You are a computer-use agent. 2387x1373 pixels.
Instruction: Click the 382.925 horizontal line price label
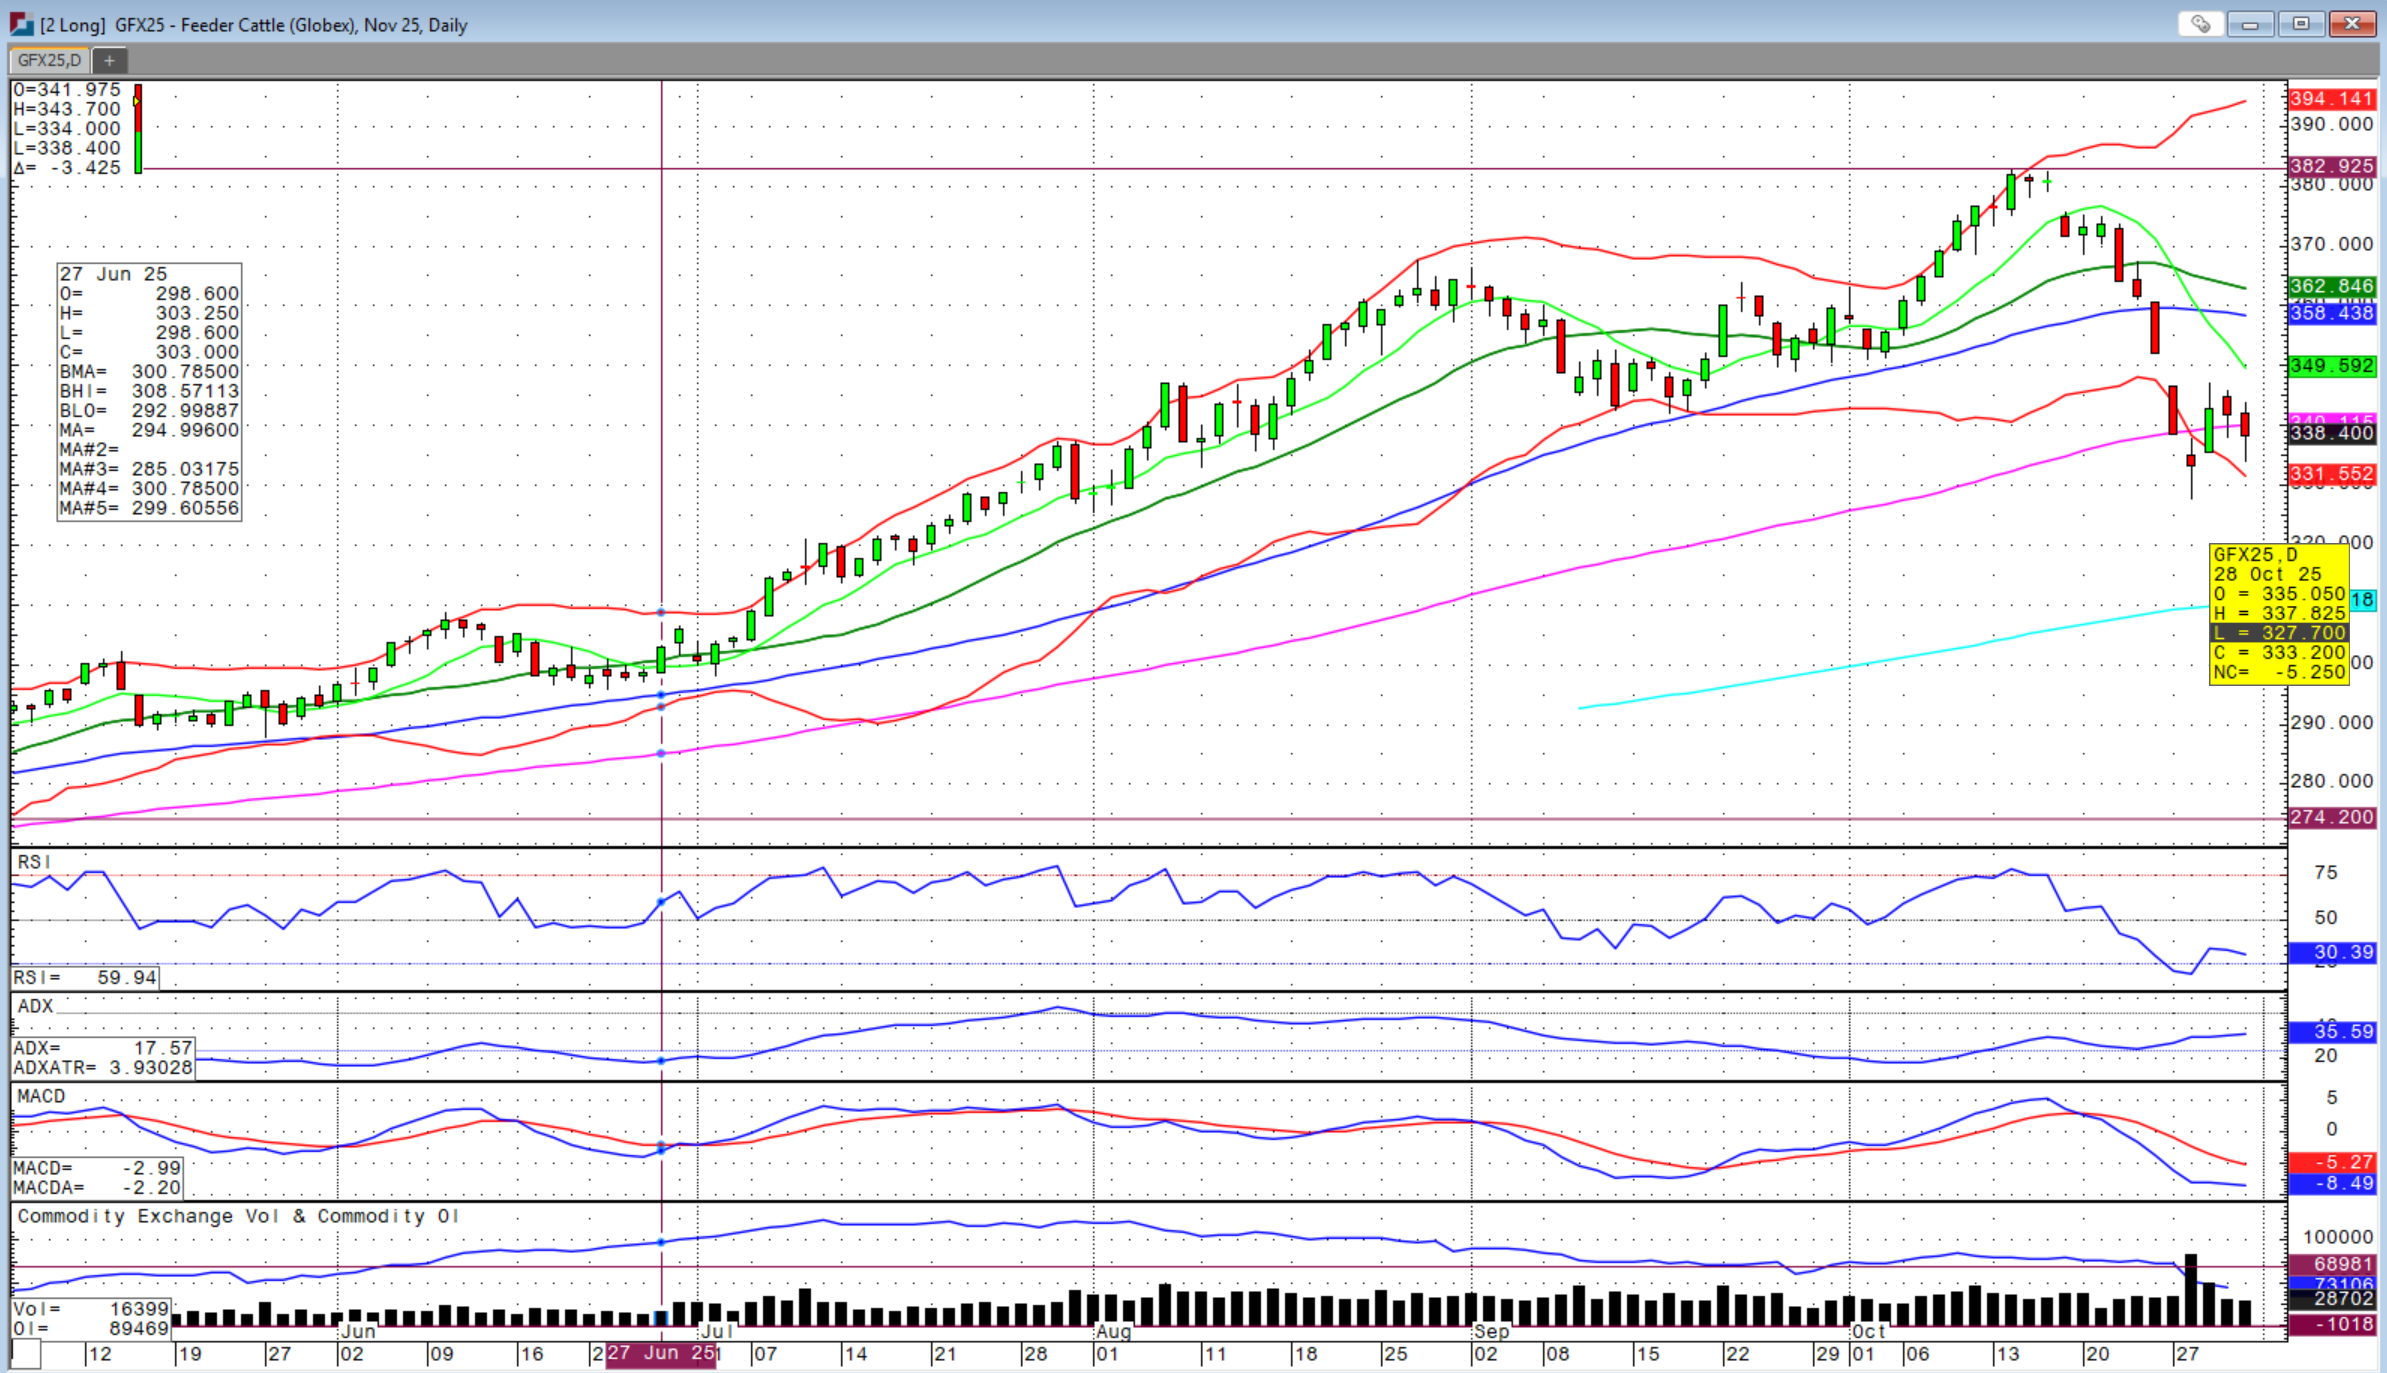2331,166
